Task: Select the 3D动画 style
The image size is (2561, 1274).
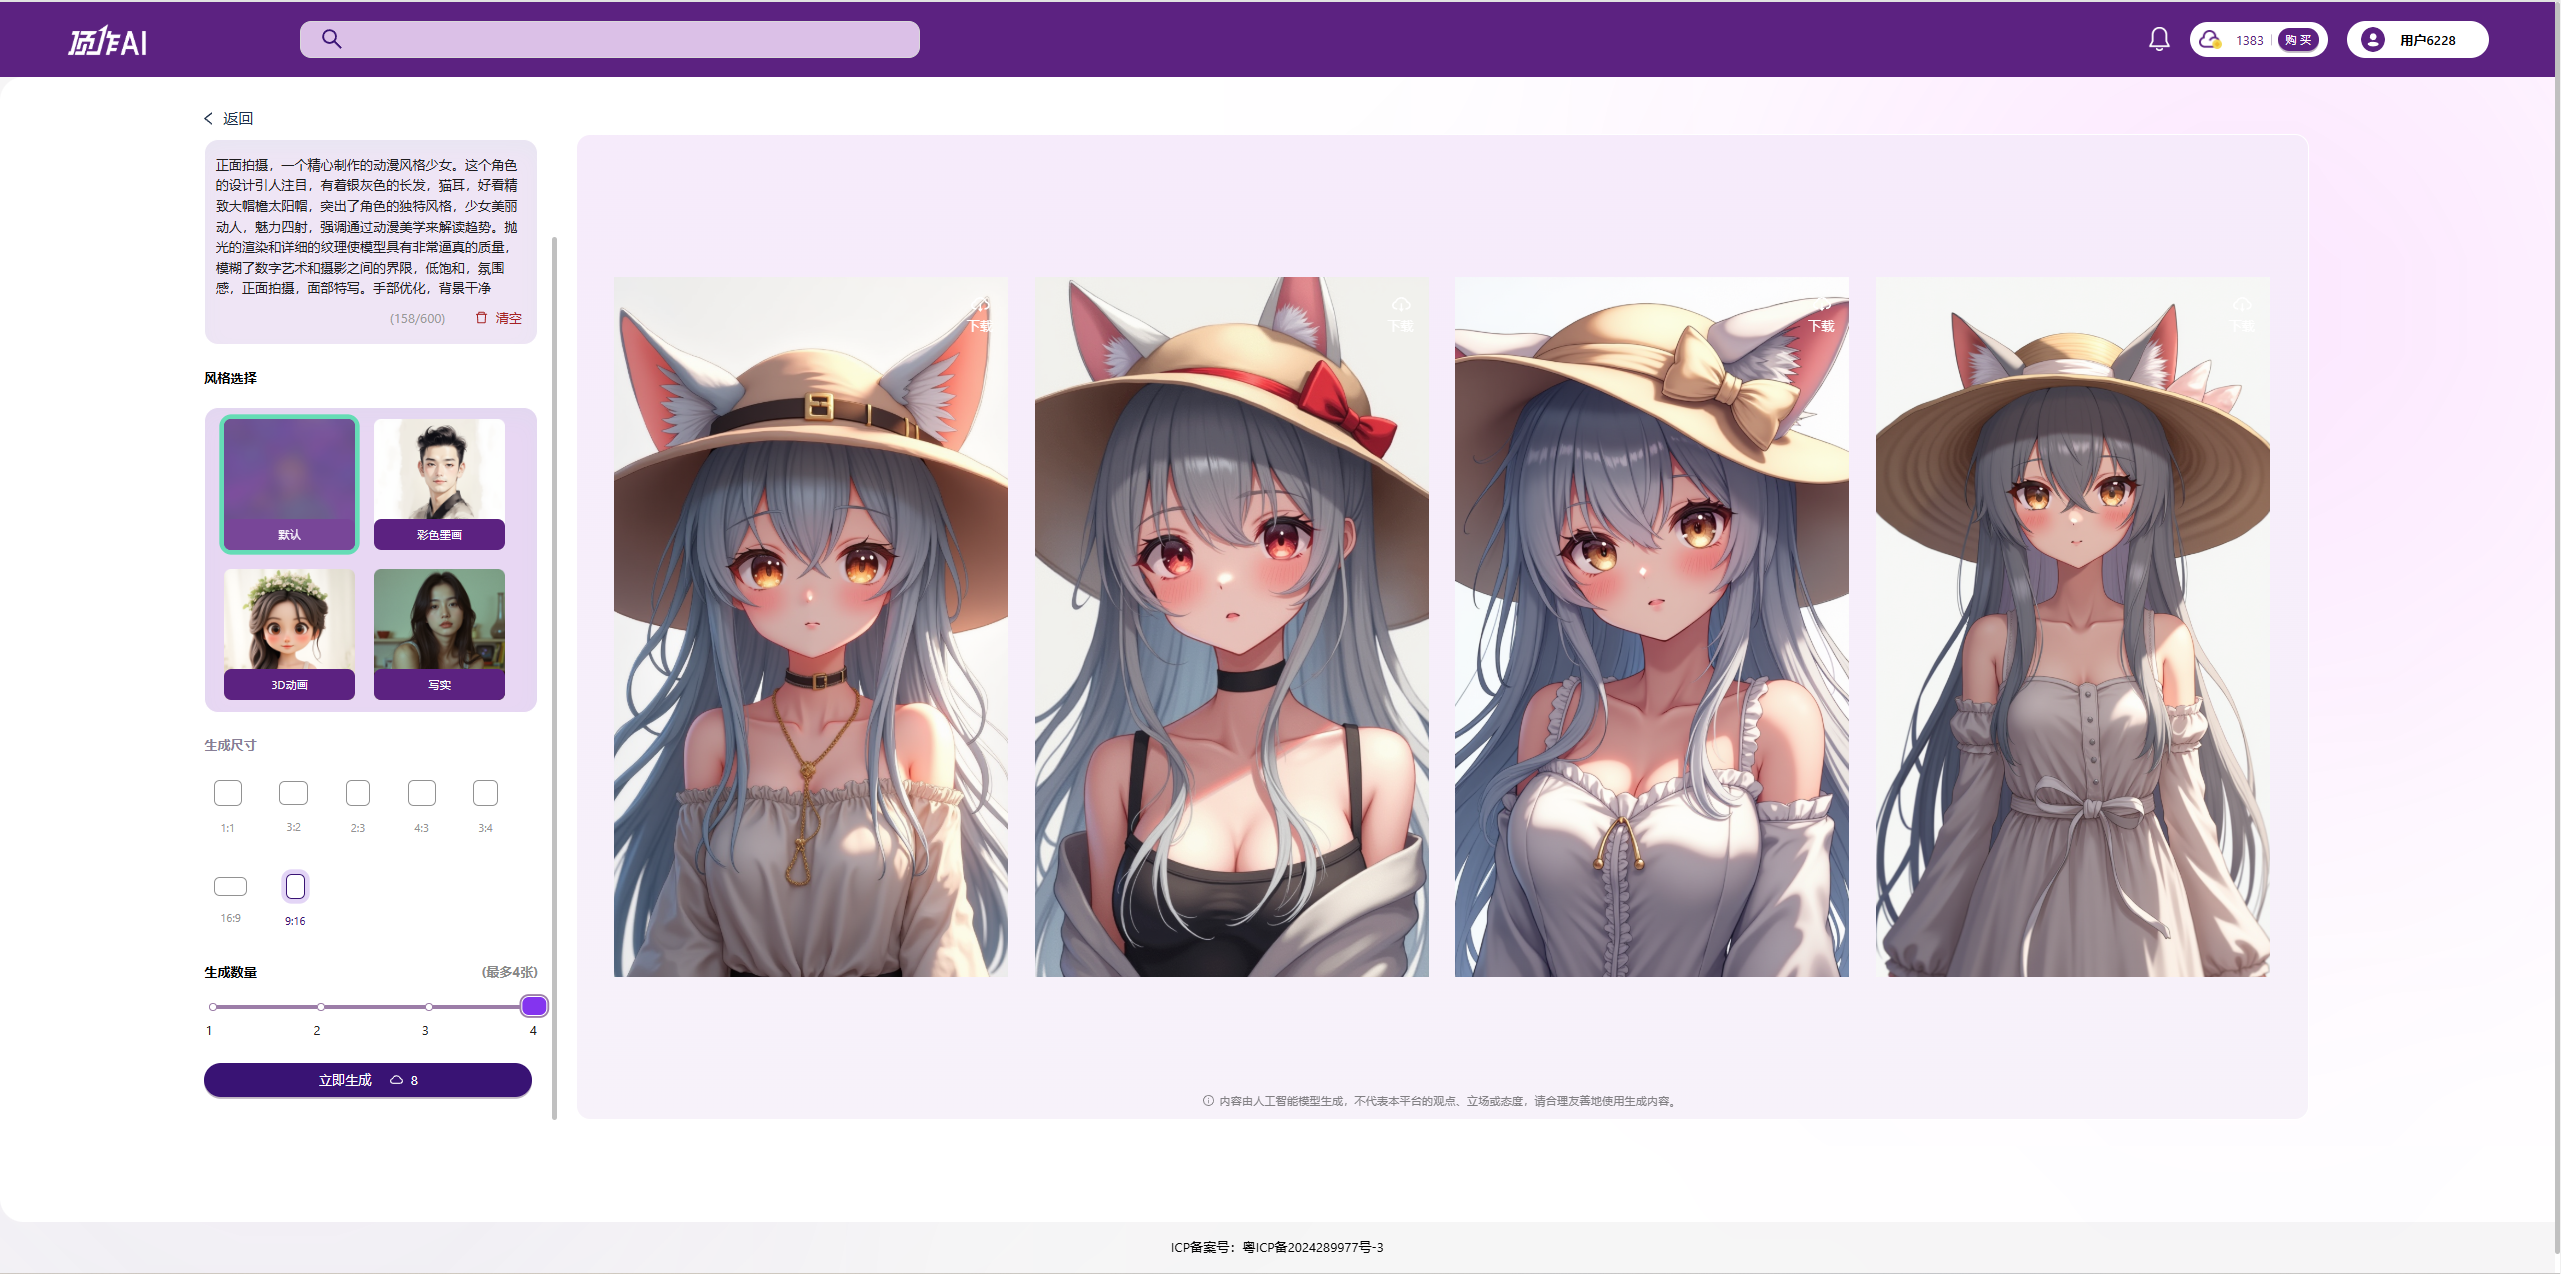Action: pos(289,633)
